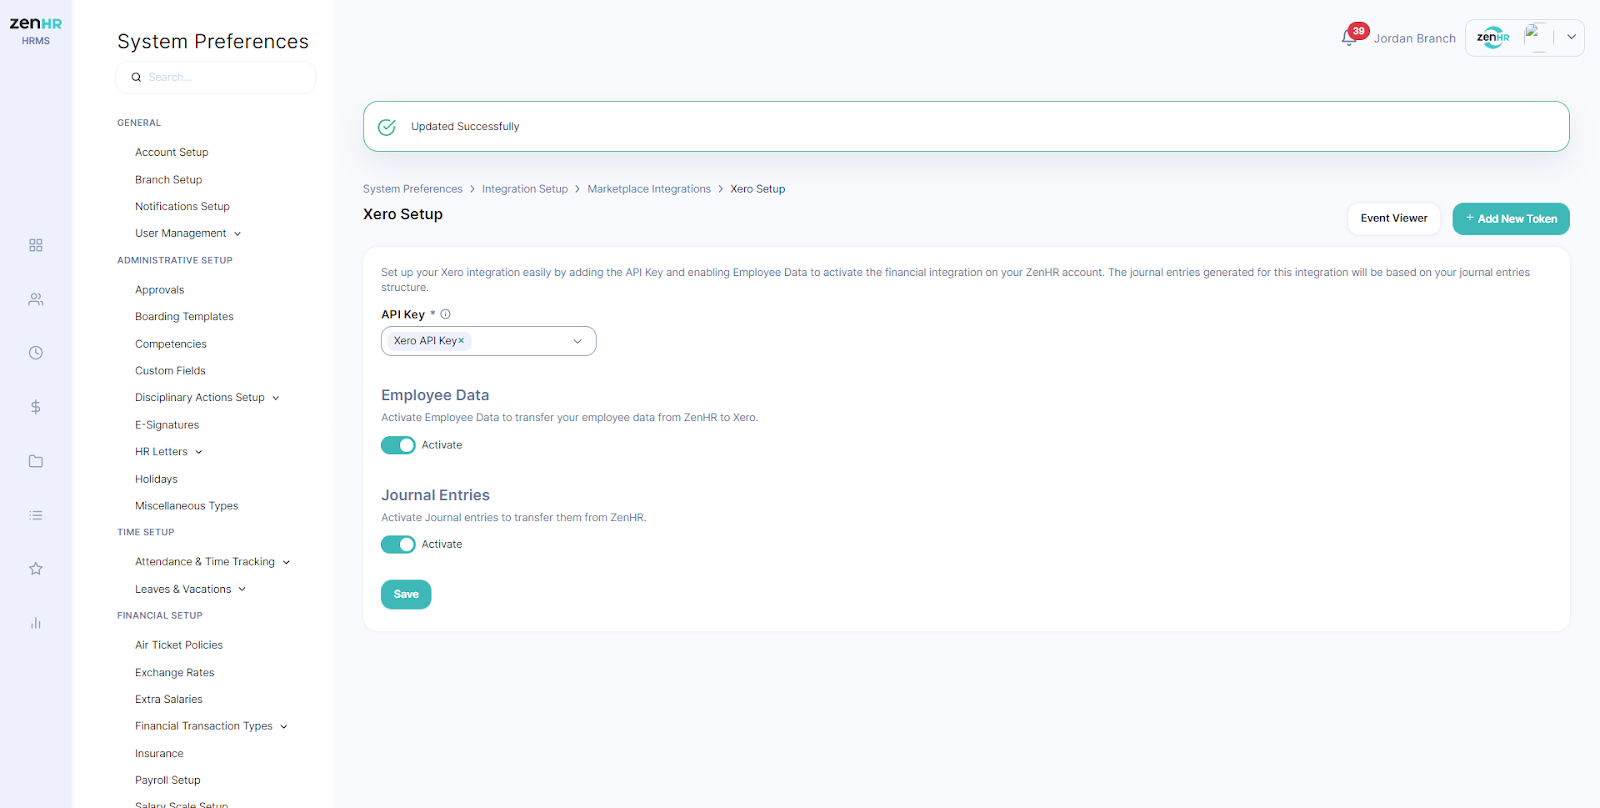Image resolution: width=1600 pixels, height=808 pixels.
Task: Expand Financial Transaction Types submenu
Action: click(x=284, y=727)
